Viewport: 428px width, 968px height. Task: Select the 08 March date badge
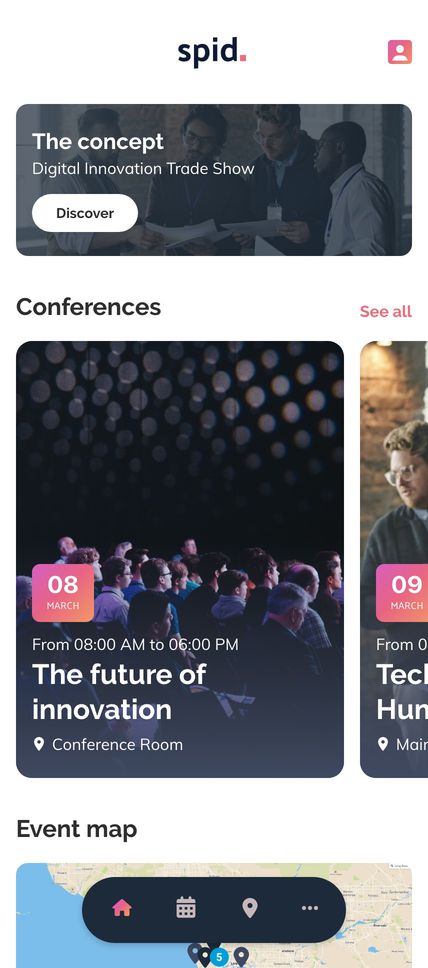(63, 593)
